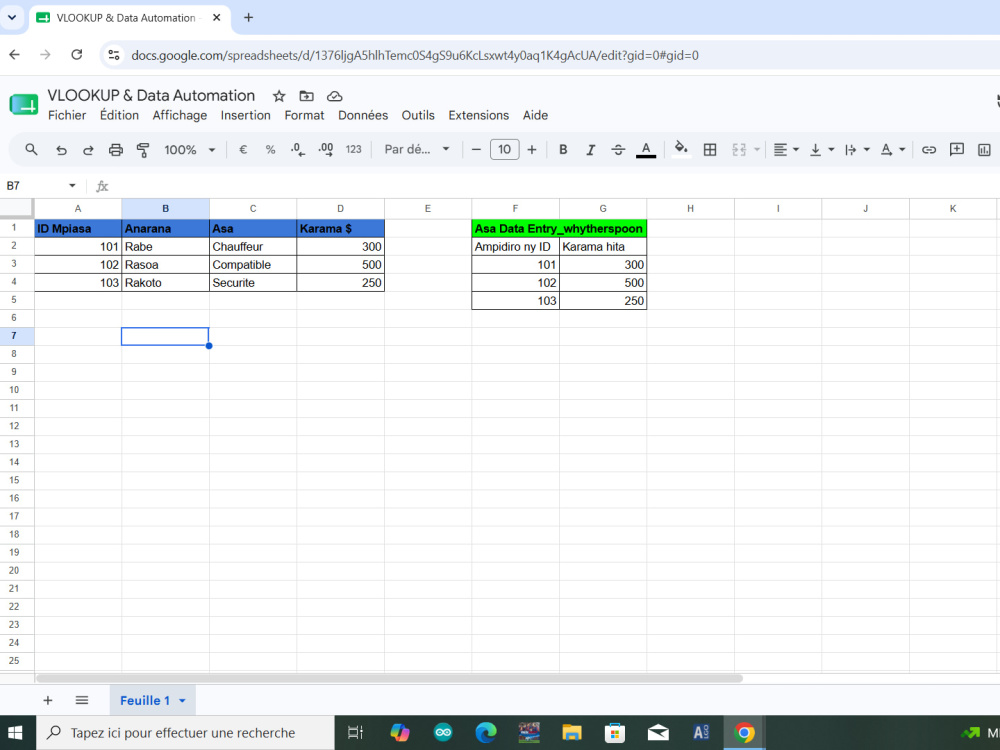Image resolution: width=1000 pixels, height=750 pixels.
Task: Insert a comment
Action: coord(957,150)
